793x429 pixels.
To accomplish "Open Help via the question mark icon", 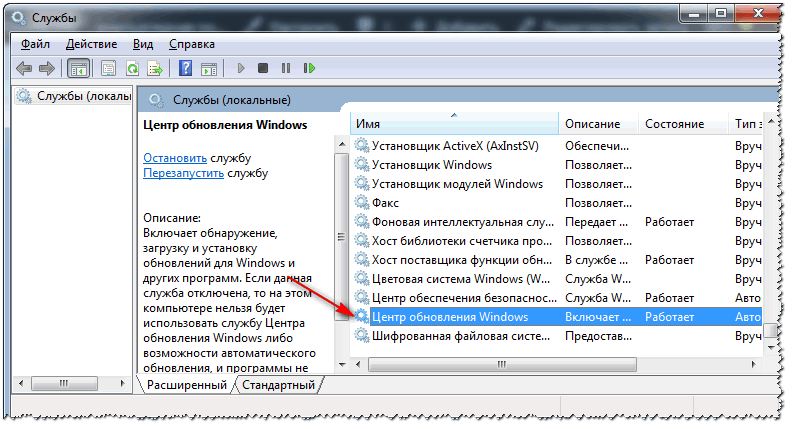I will point(186,68).
